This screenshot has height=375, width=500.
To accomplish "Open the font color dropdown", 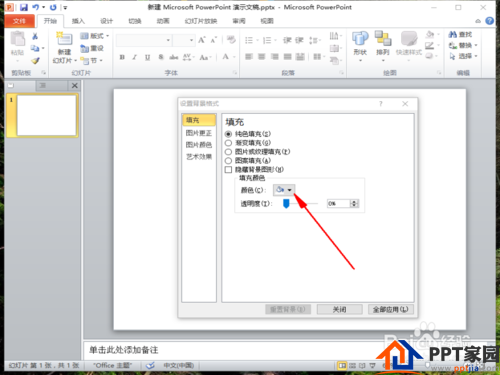I will coord(234,57).
